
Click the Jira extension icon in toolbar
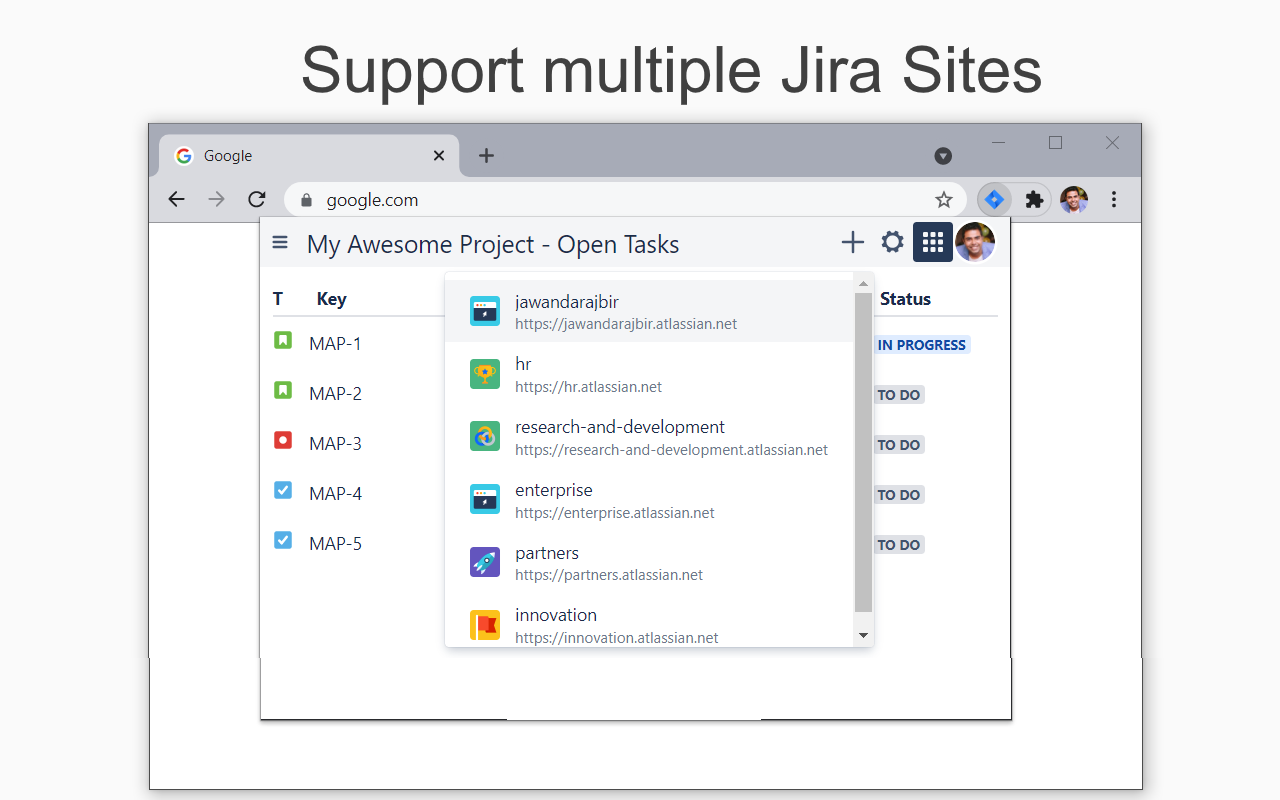point(994,200)
